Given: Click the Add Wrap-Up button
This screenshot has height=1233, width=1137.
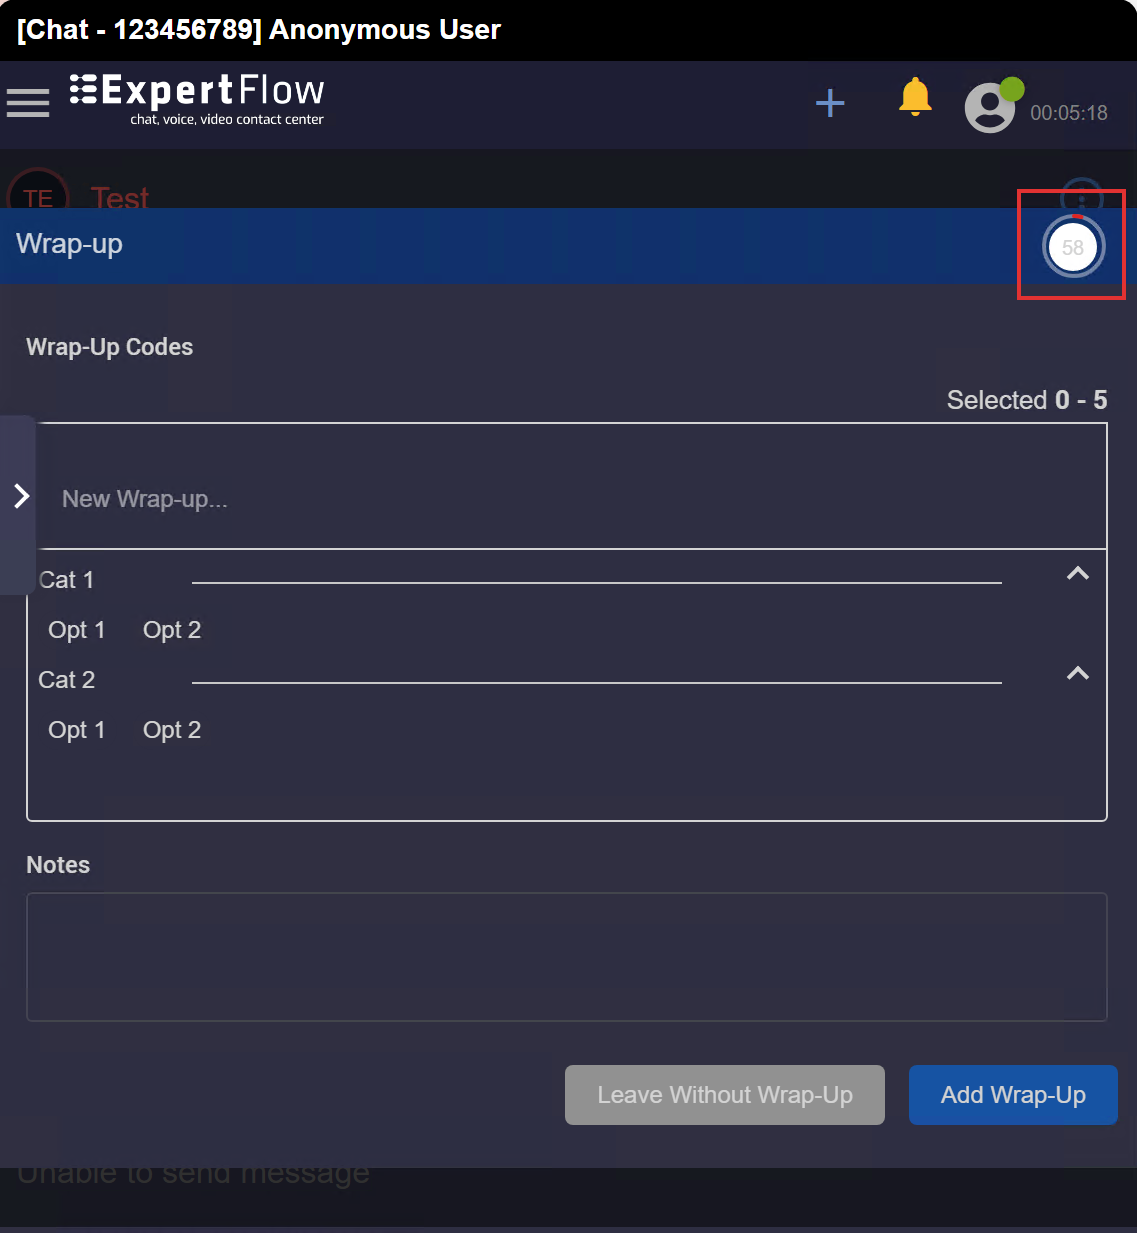Looking at the screenshot, I should click(1012, 1095).
